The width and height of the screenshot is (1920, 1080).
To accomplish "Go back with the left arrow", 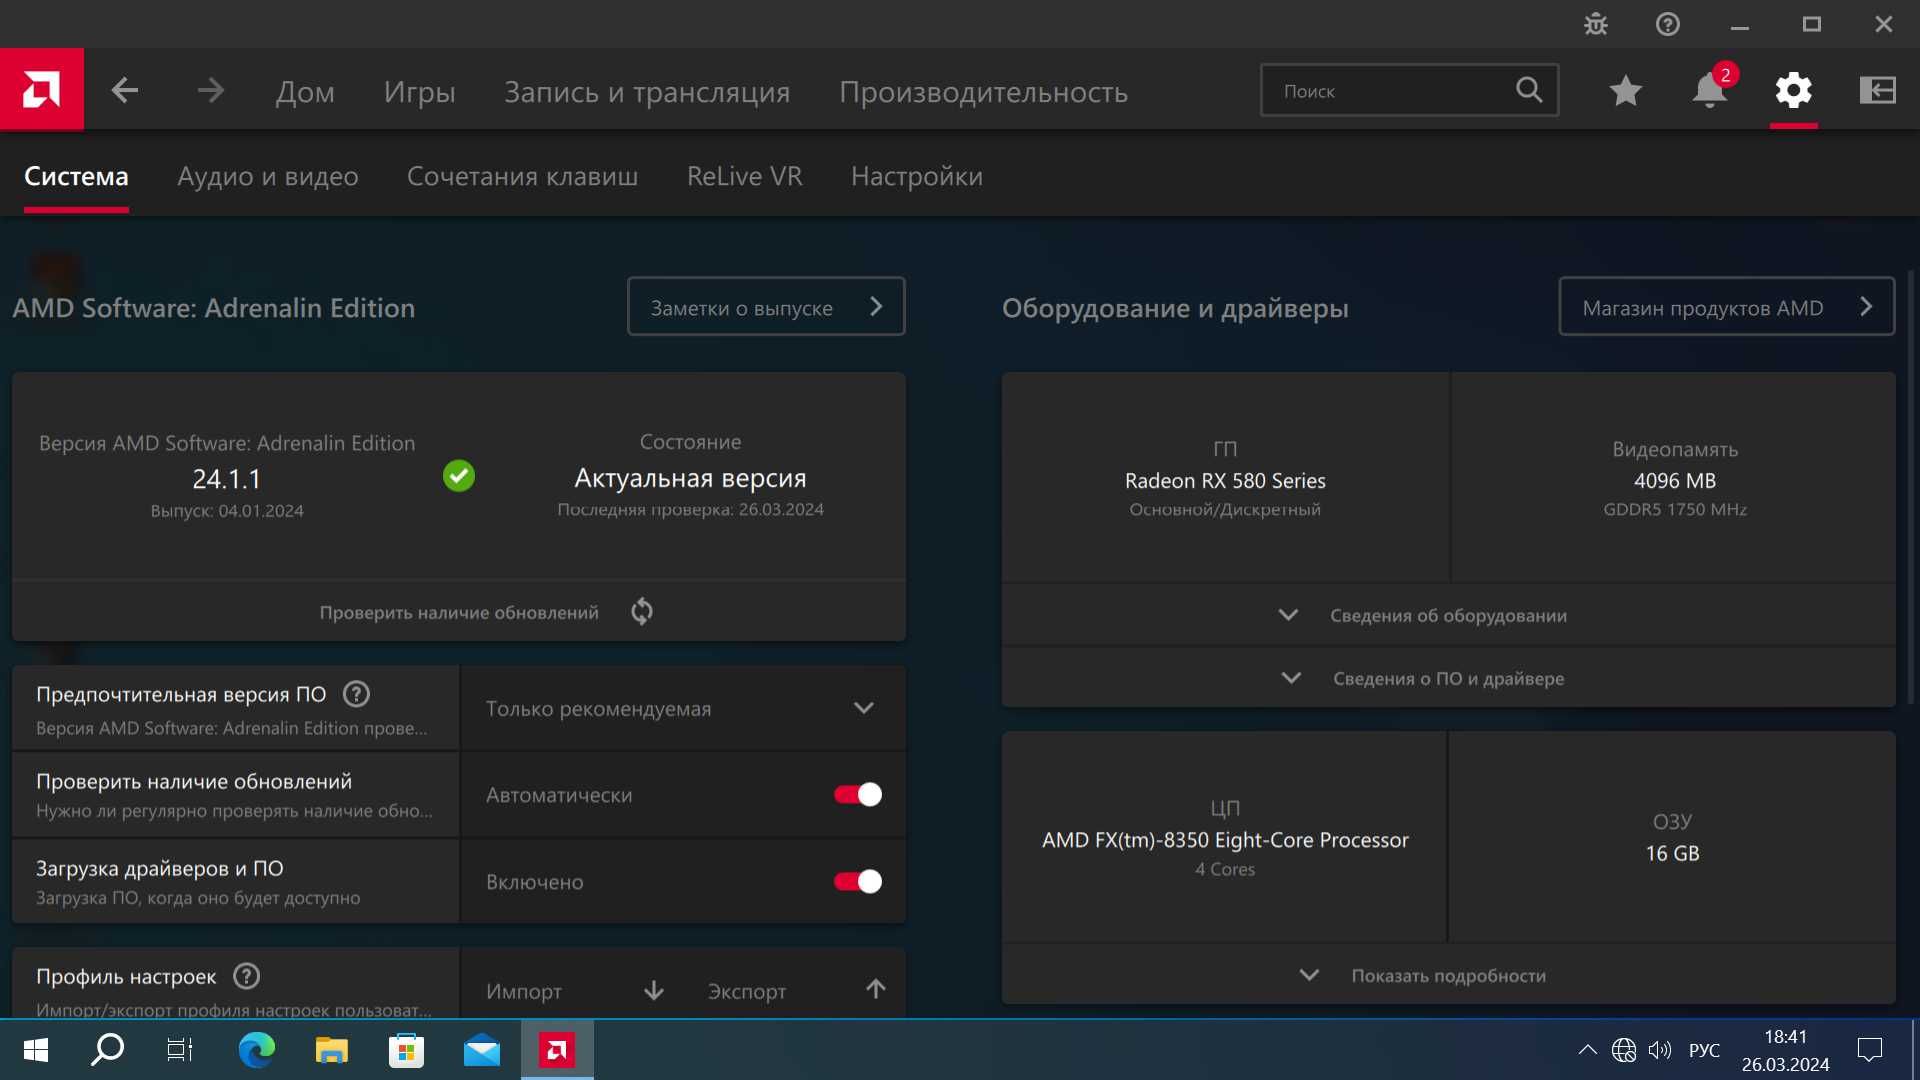I will tap(124, 91).
